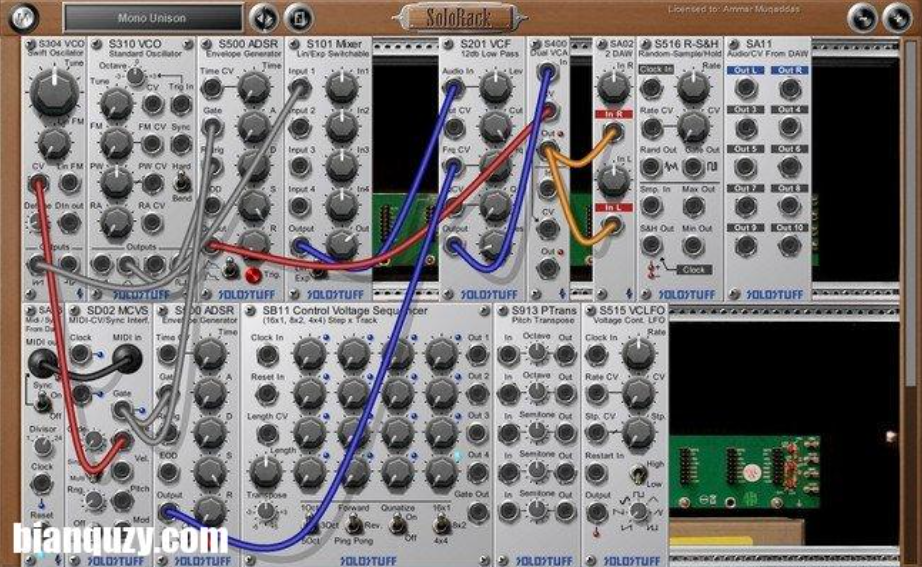Click the Out R jack on SA11

[790, 88]
